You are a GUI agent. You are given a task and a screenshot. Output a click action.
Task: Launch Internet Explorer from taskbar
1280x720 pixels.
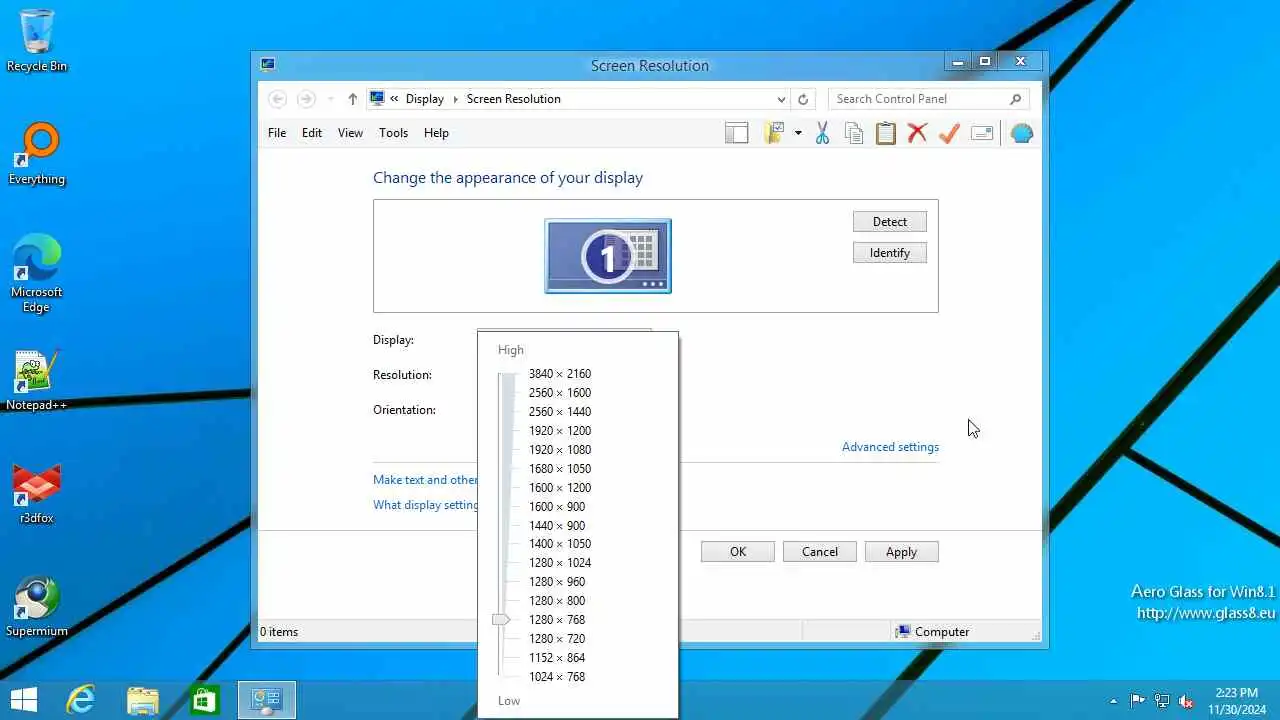click(x=80, y=700)
